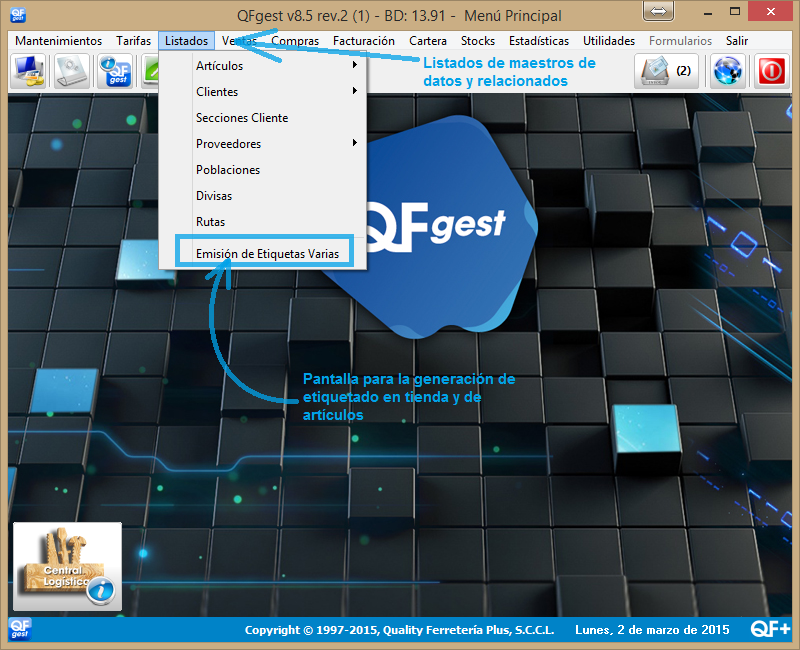Open the Cartera menu
800x650 pixels.
point(428,41)
